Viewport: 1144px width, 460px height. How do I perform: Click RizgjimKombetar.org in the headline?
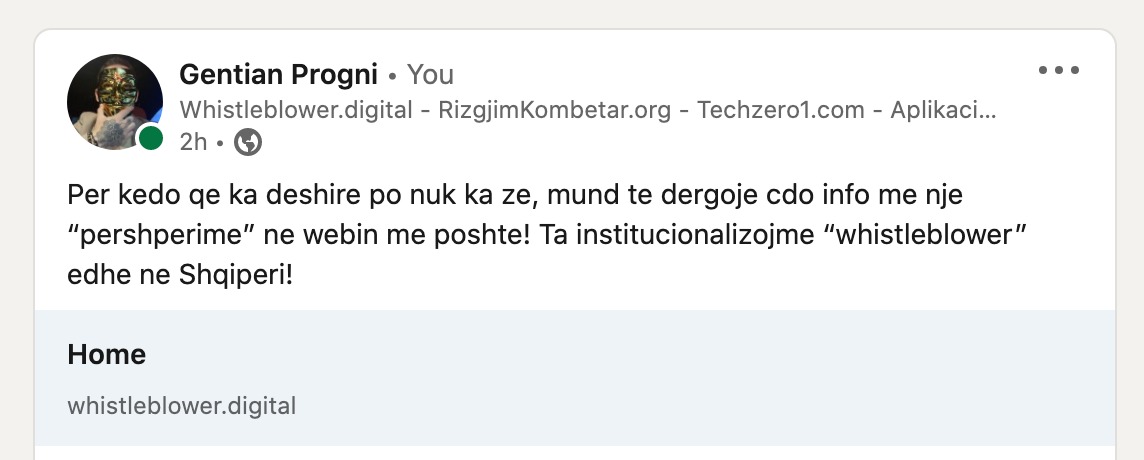(554, 110)
